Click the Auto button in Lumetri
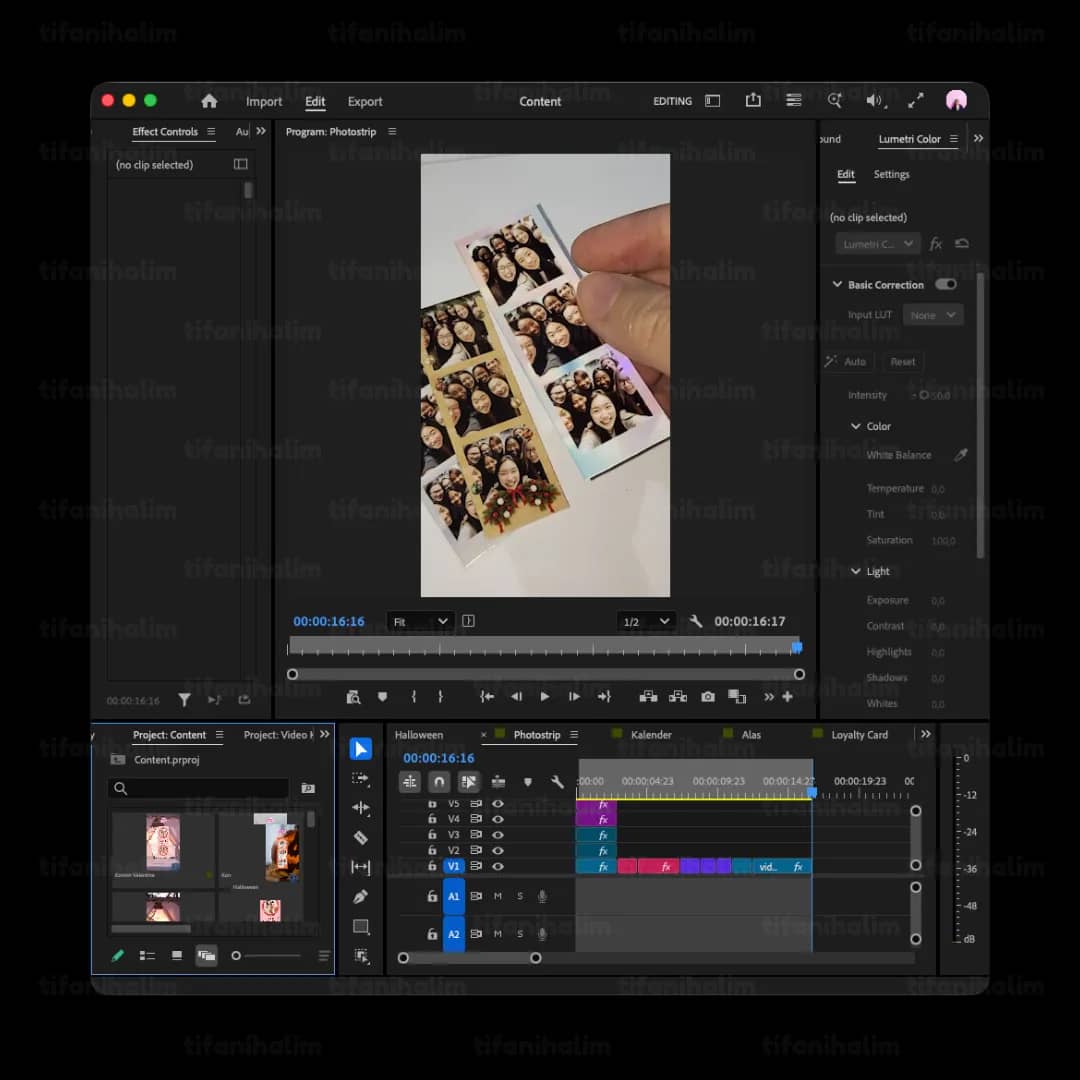This screenshot has height=1080, width=1080. point(849,362)
